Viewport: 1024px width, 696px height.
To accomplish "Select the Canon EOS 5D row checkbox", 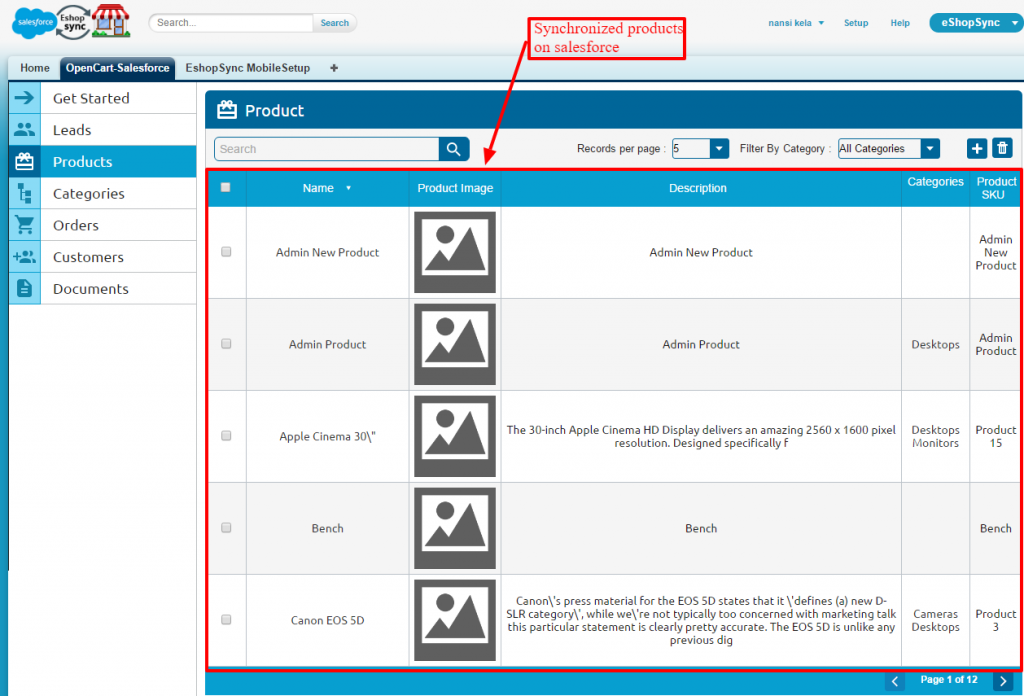I will coord(226,620).
